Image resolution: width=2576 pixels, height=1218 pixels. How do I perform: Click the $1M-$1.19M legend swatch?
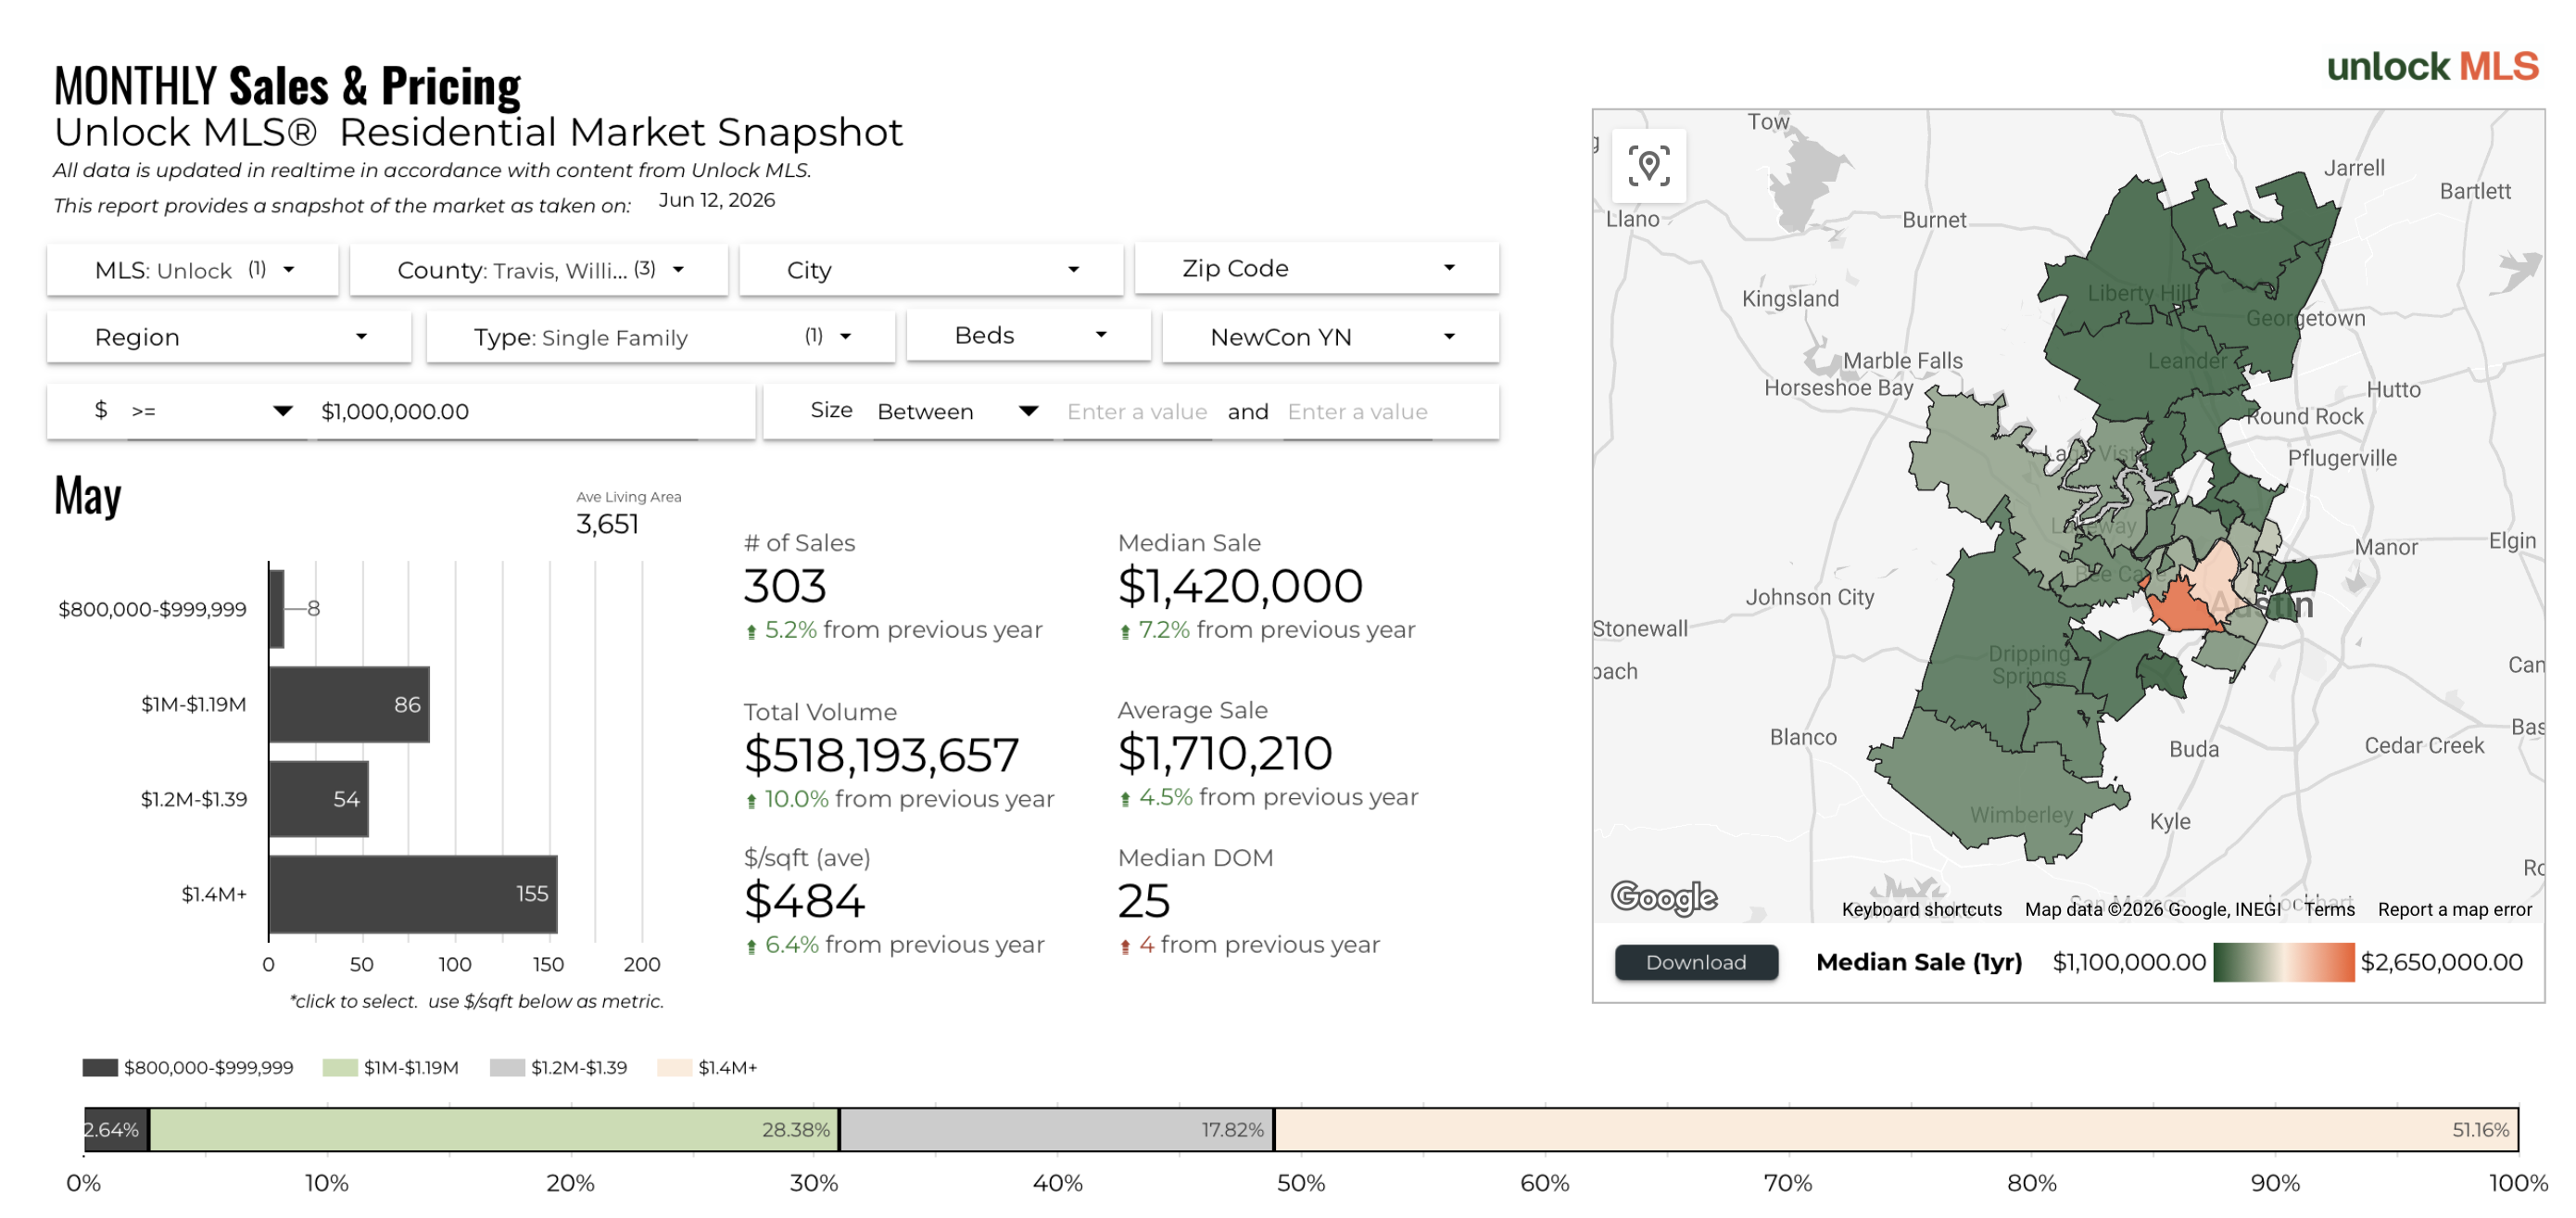click(340, 1067)
